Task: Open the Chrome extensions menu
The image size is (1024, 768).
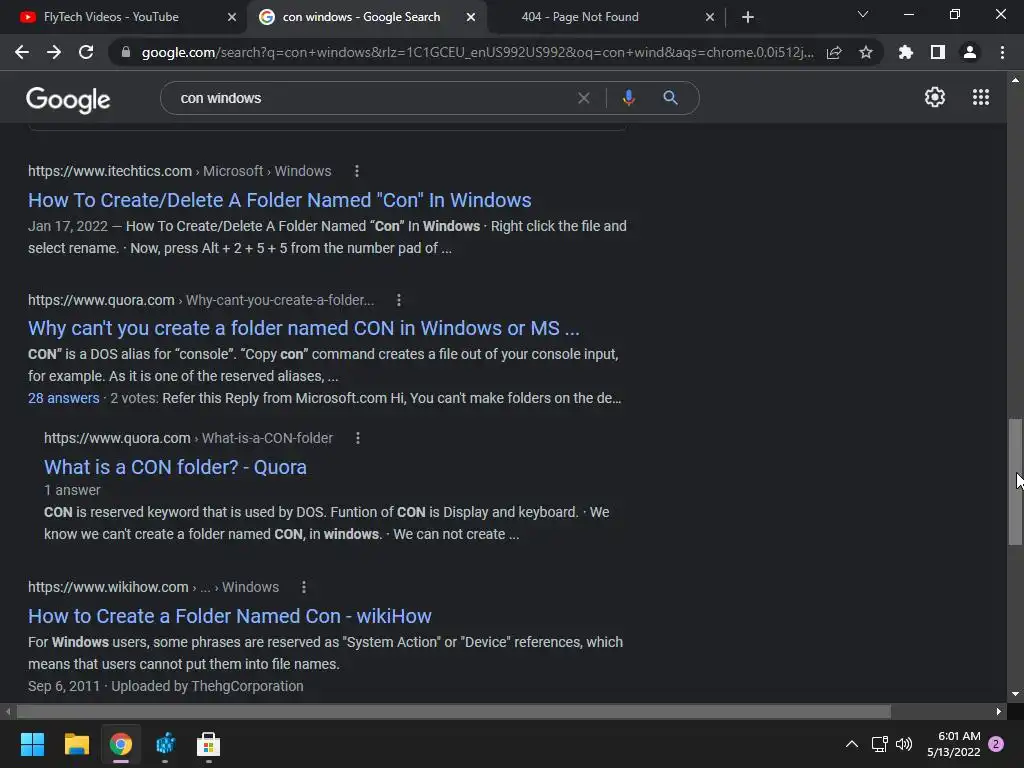Action: coord(905,52)
